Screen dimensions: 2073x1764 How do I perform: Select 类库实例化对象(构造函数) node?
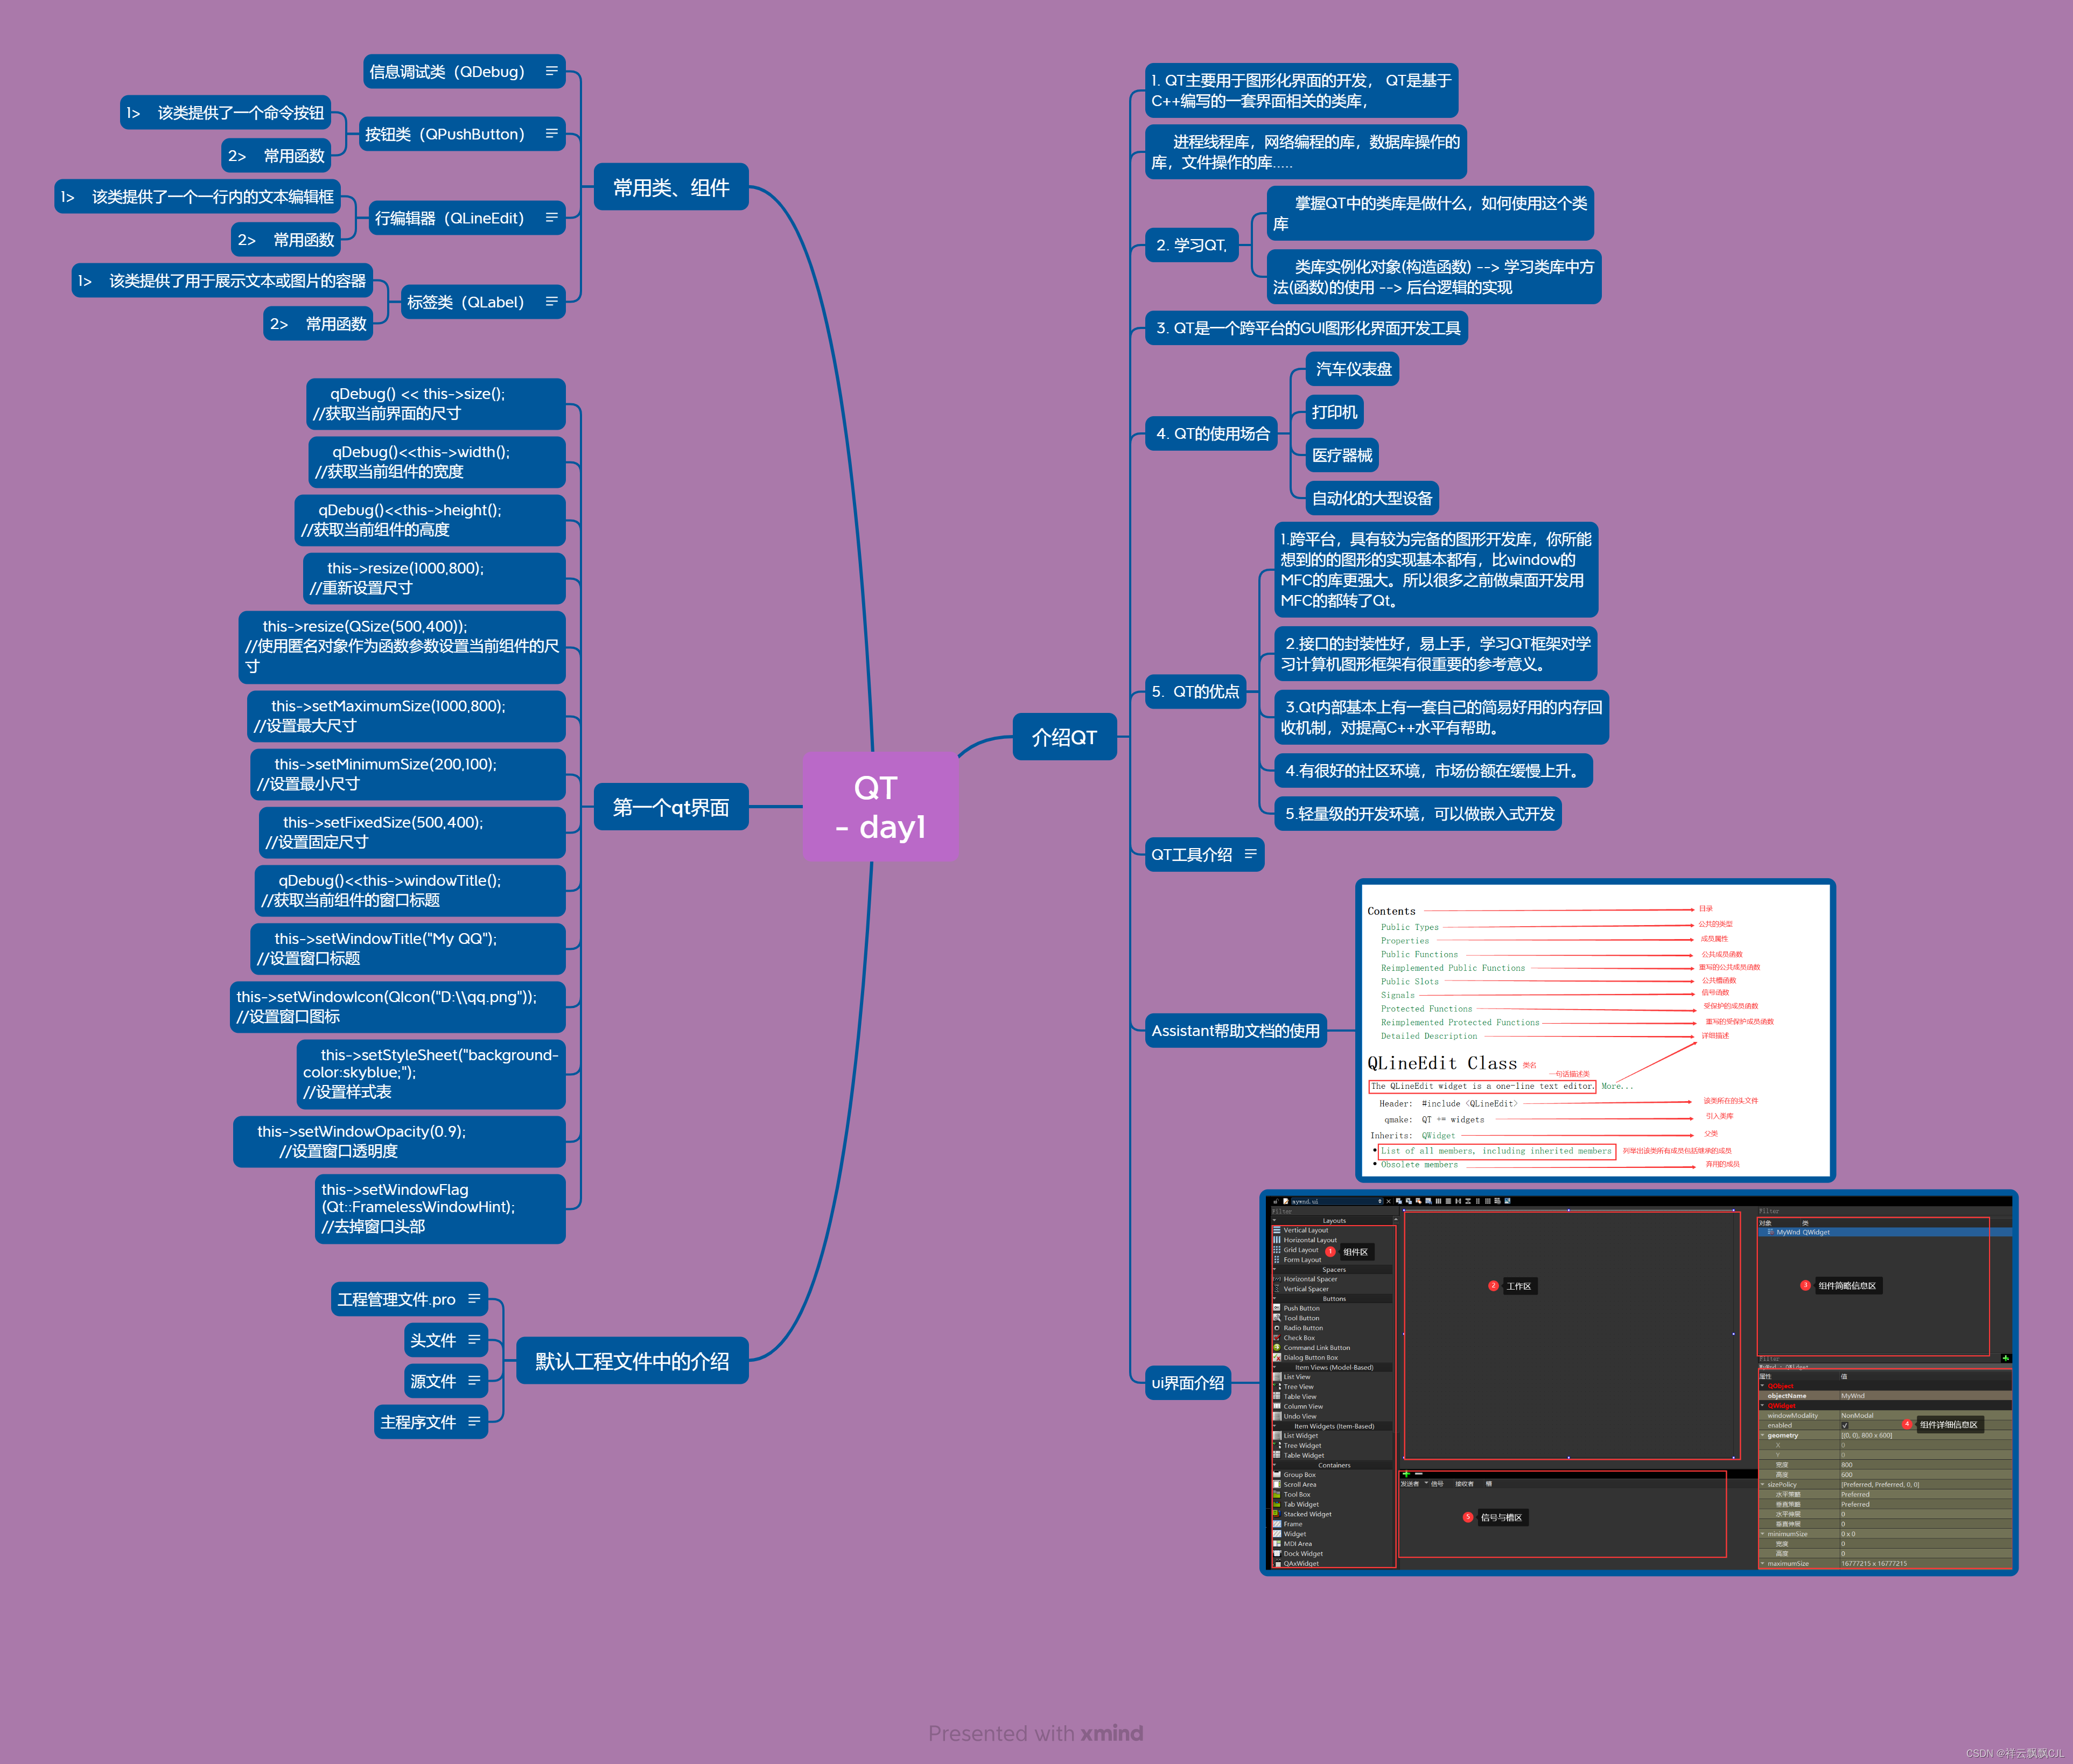click(1434, 277)
